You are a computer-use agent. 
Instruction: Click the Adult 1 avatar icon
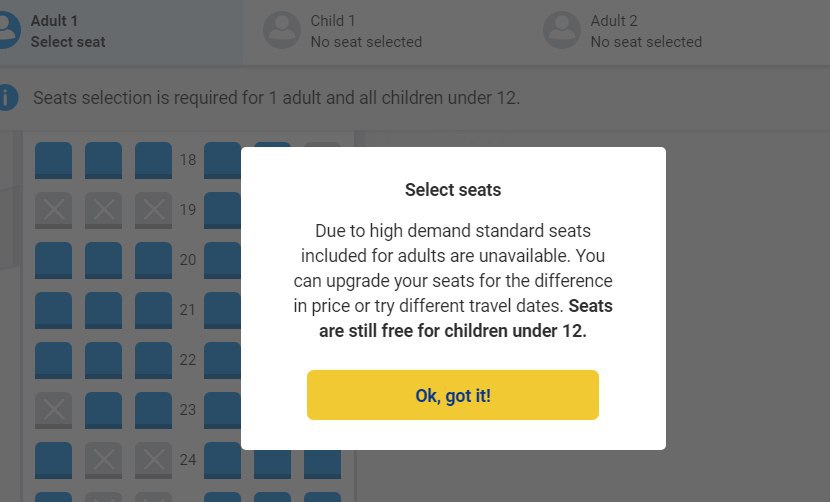(8, 30)
